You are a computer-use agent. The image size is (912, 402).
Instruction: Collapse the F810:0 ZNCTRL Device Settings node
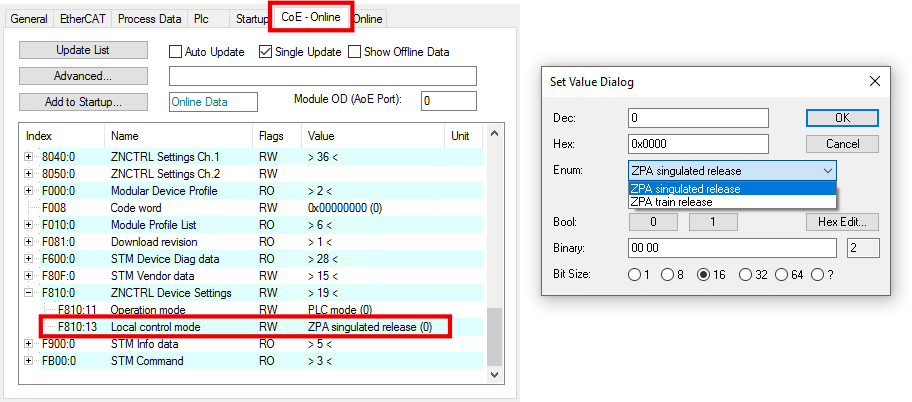28,293
